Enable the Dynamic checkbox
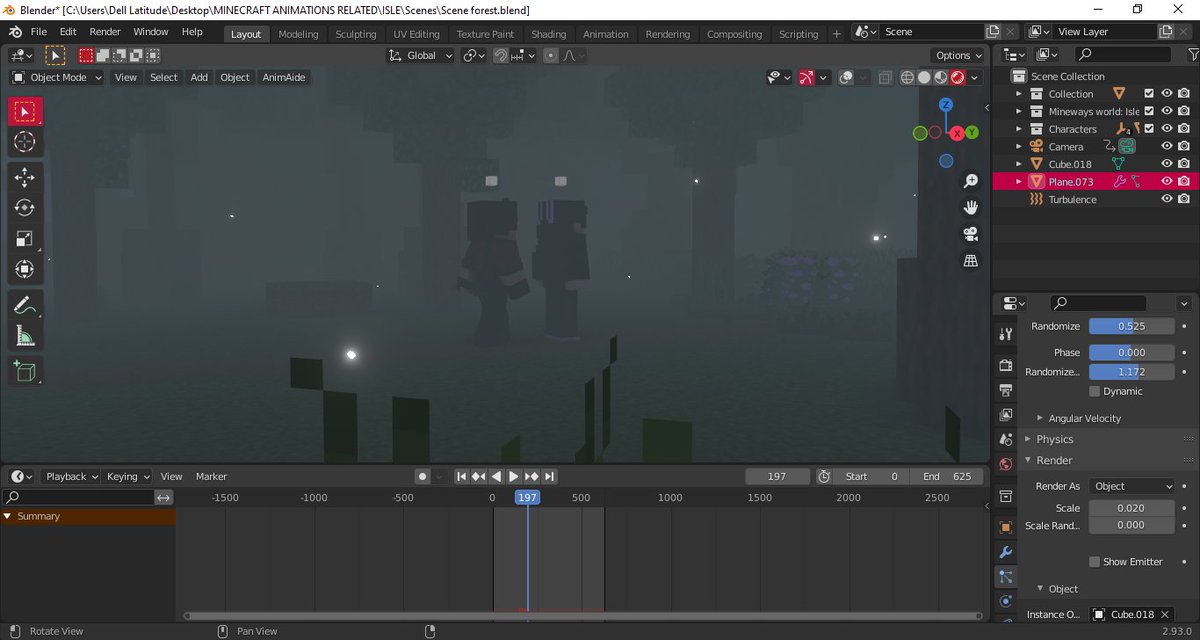1200x640 pixels. coord(1094,391)
